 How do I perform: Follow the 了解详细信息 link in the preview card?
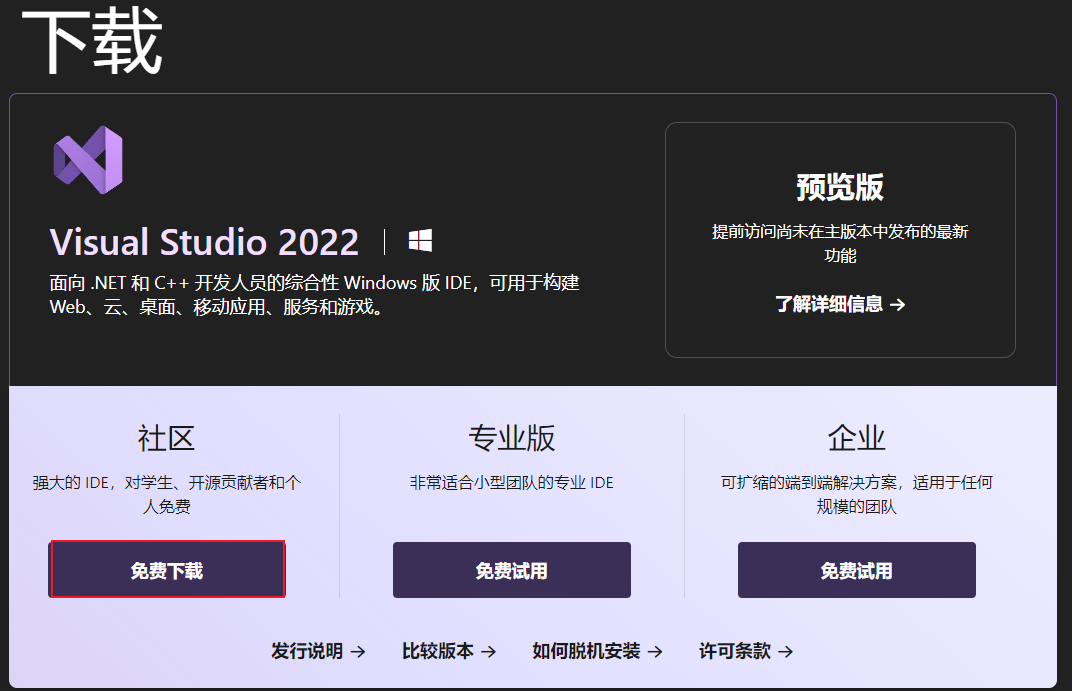click(829, 305)
